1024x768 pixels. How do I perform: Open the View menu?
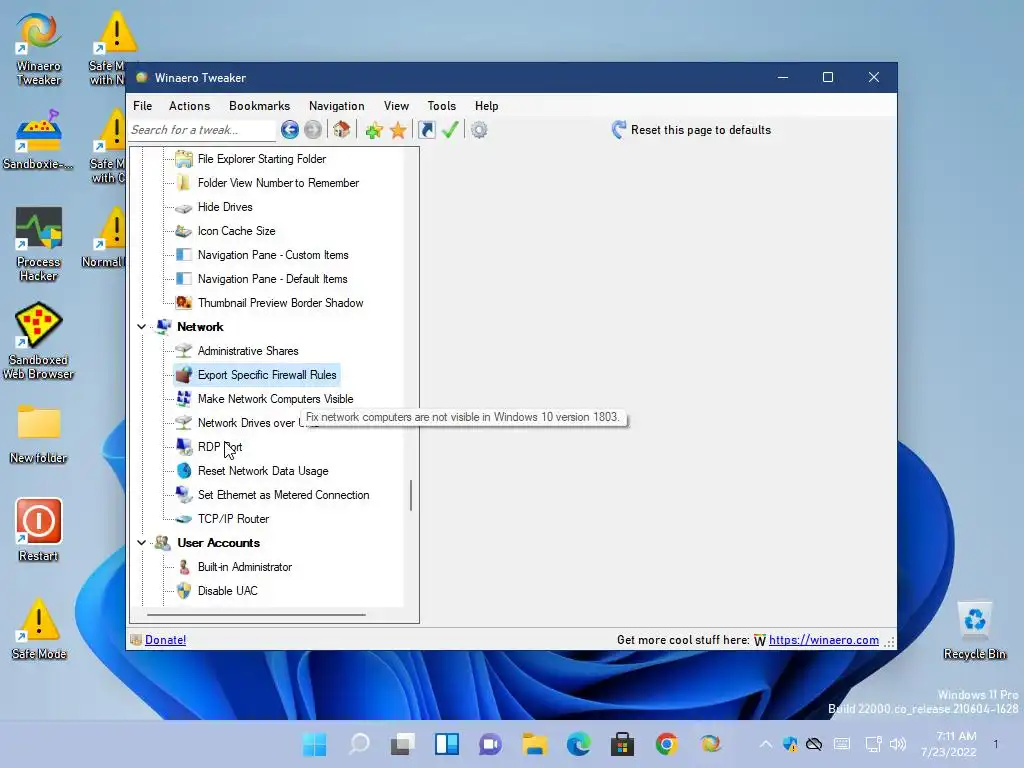click(x=396, y=106)
